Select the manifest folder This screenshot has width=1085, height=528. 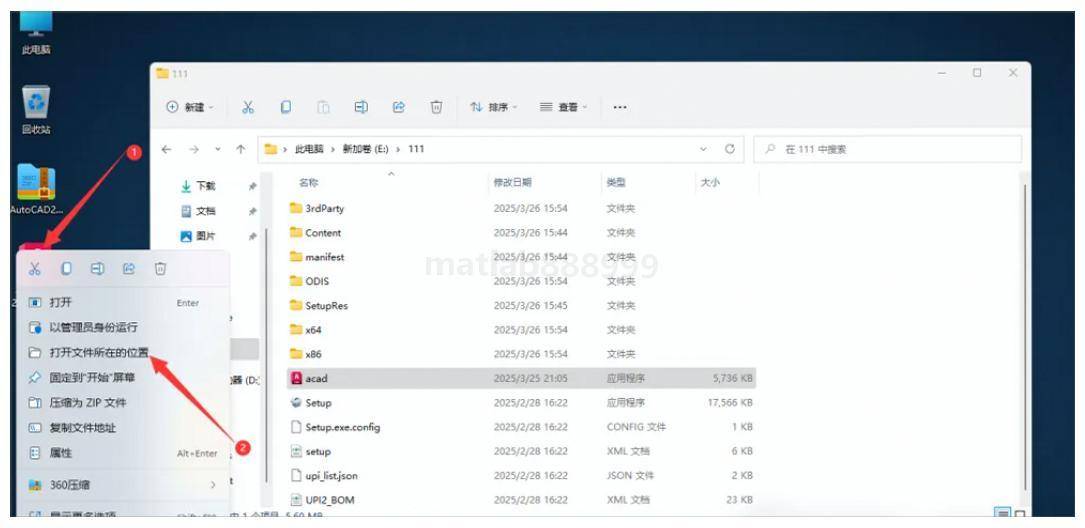(521, 257)
